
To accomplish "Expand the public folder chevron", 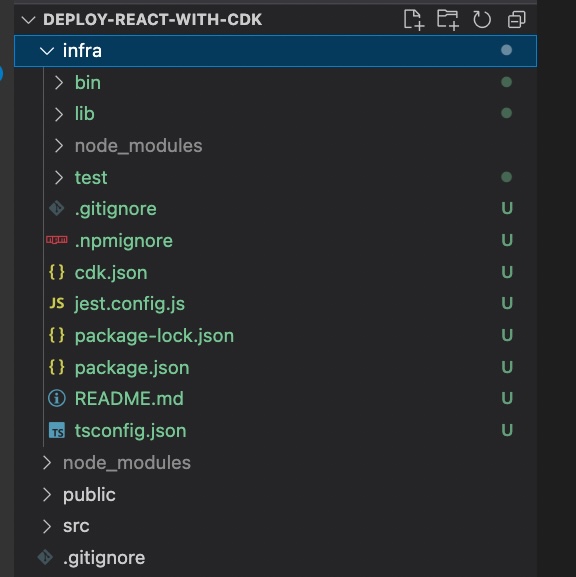I will 47,495.
